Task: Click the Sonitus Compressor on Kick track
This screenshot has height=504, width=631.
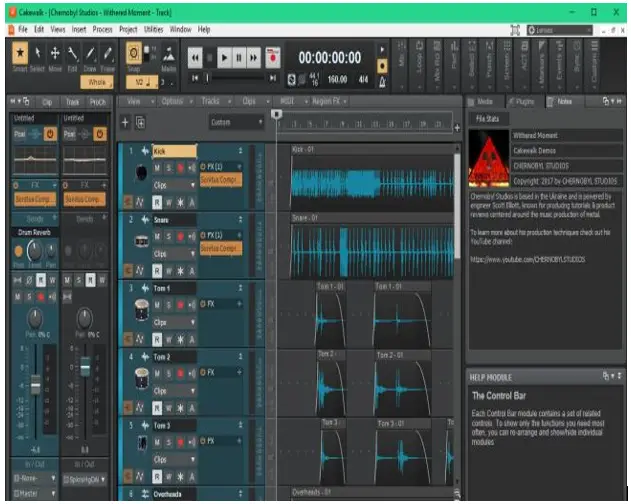Action: [221, 180]
